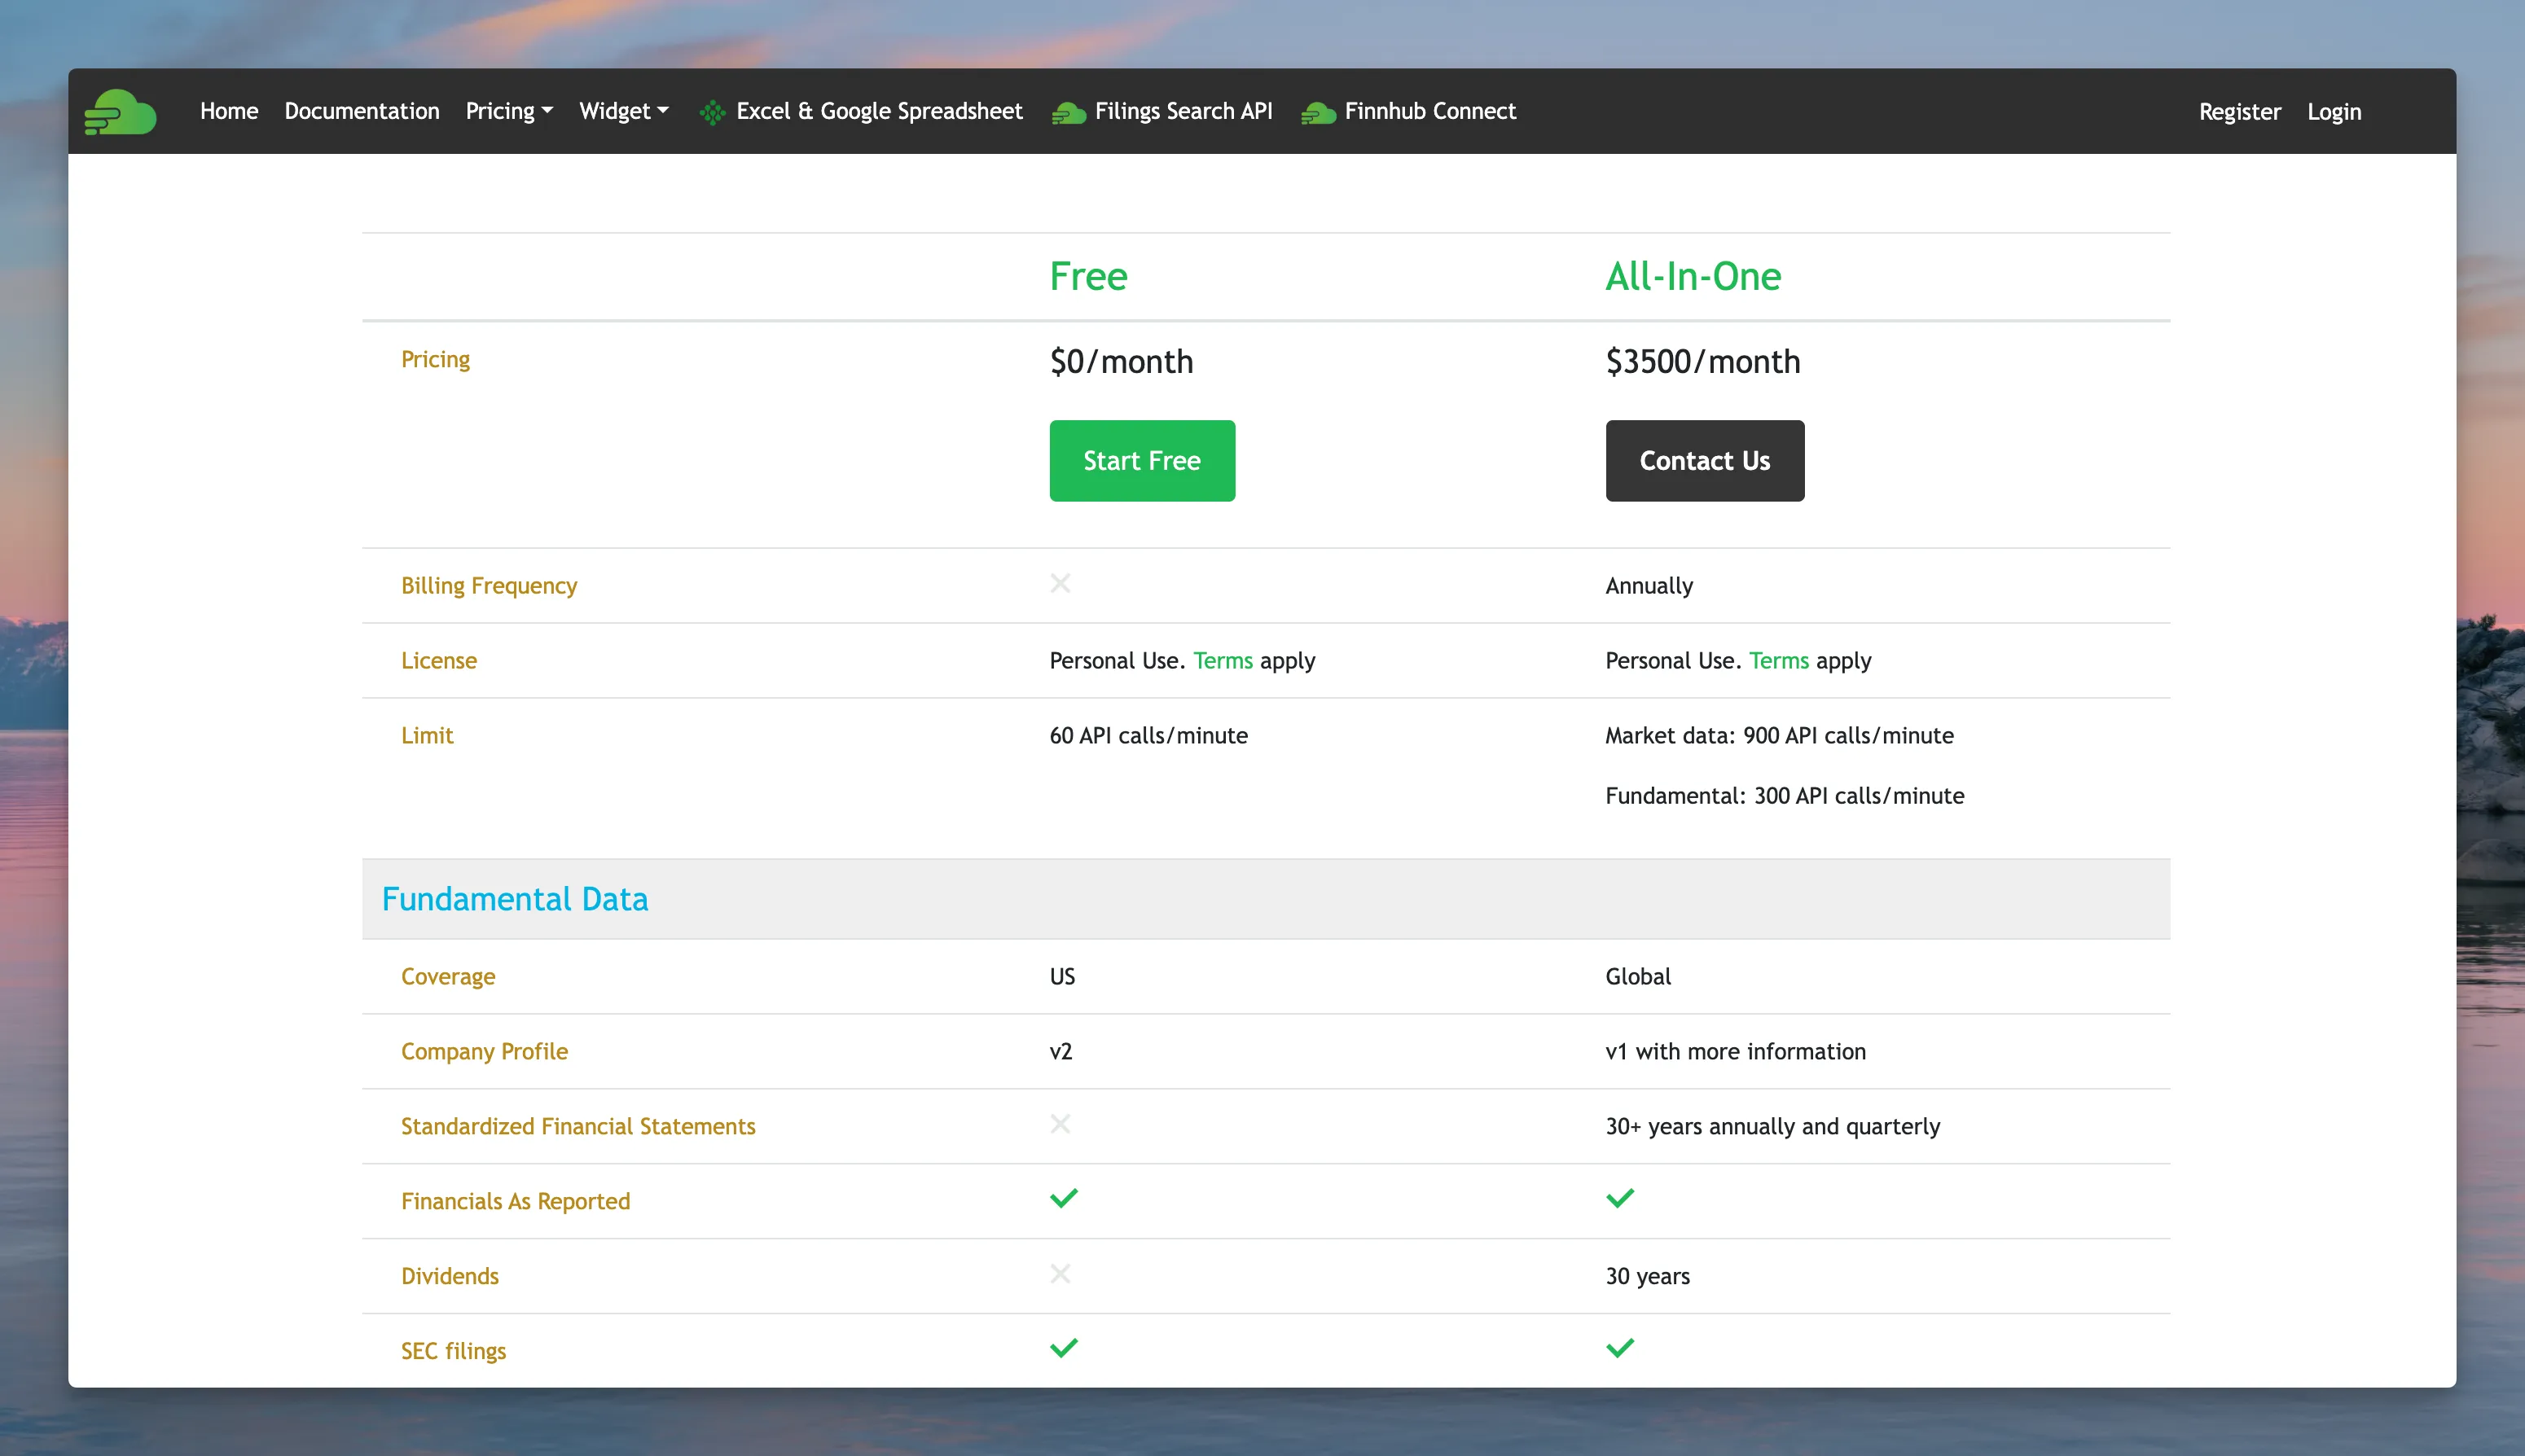Screen dimensions: 2525x1456
Task: Click the 60 API calls/minute text
Action: [1148, 736]
